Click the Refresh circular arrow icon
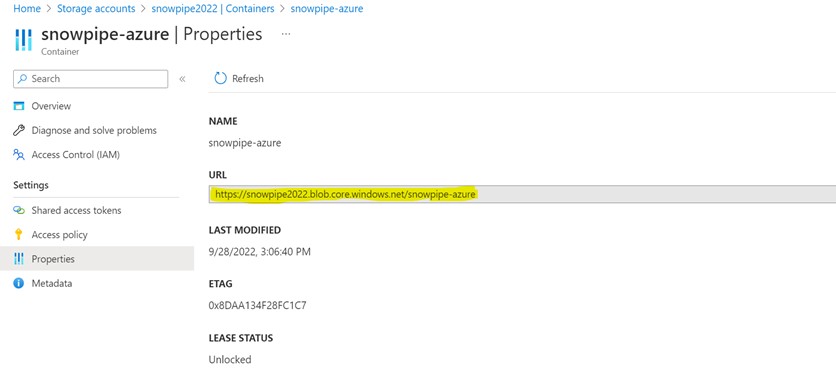Image resolution: width=836 pixels, height=382 pixels. tap(220, 78)
